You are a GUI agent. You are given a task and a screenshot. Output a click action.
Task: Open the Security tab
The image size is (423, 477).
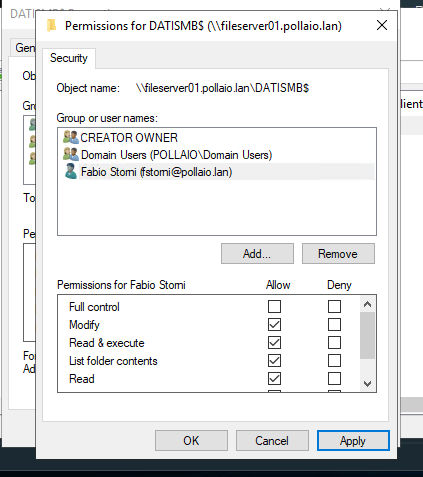point(69,58)
